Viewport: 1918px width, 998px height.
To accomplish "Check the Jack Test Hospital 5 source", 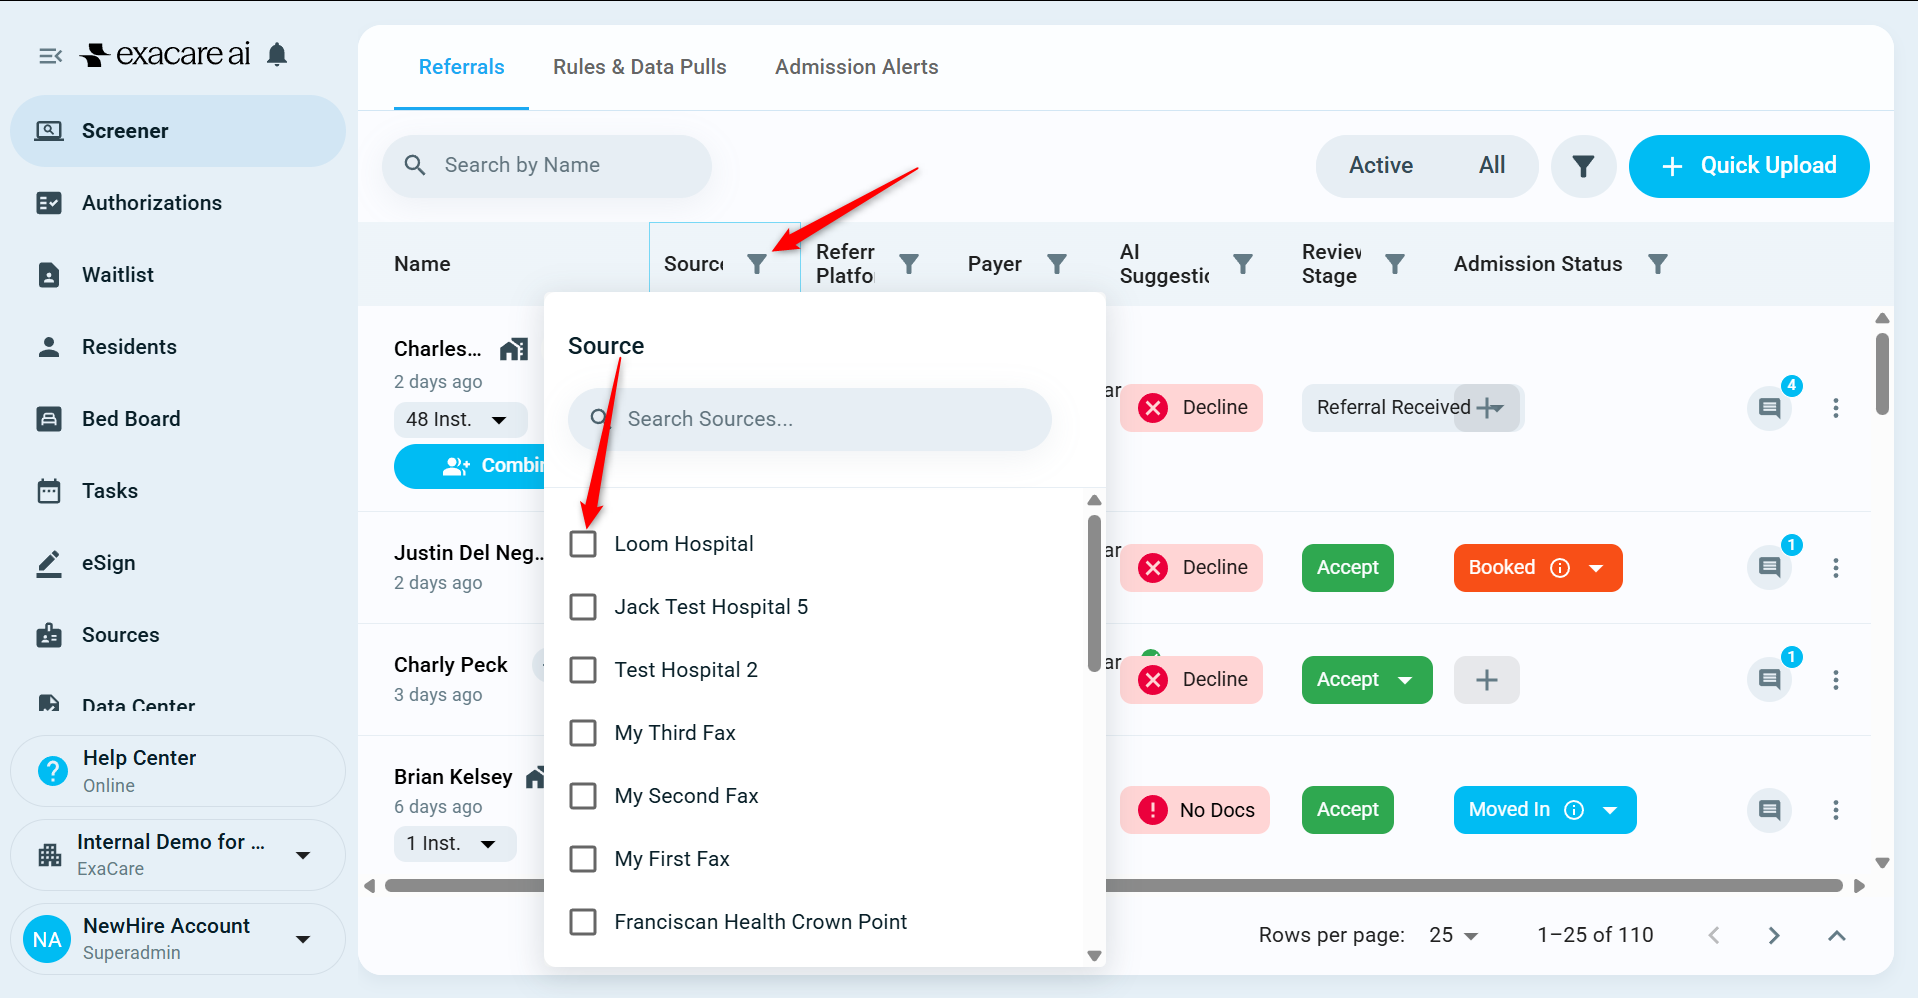I will coord(583,607).
